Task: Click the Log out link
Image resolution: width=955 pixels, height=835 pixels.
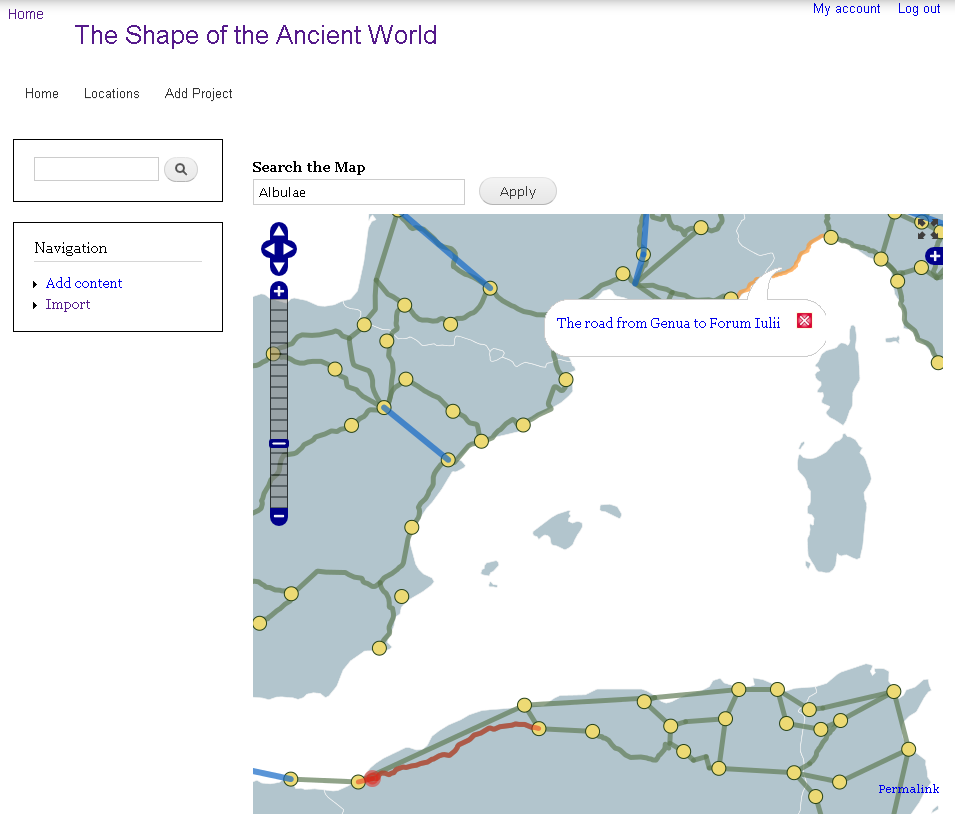Action: pos(919,9)
